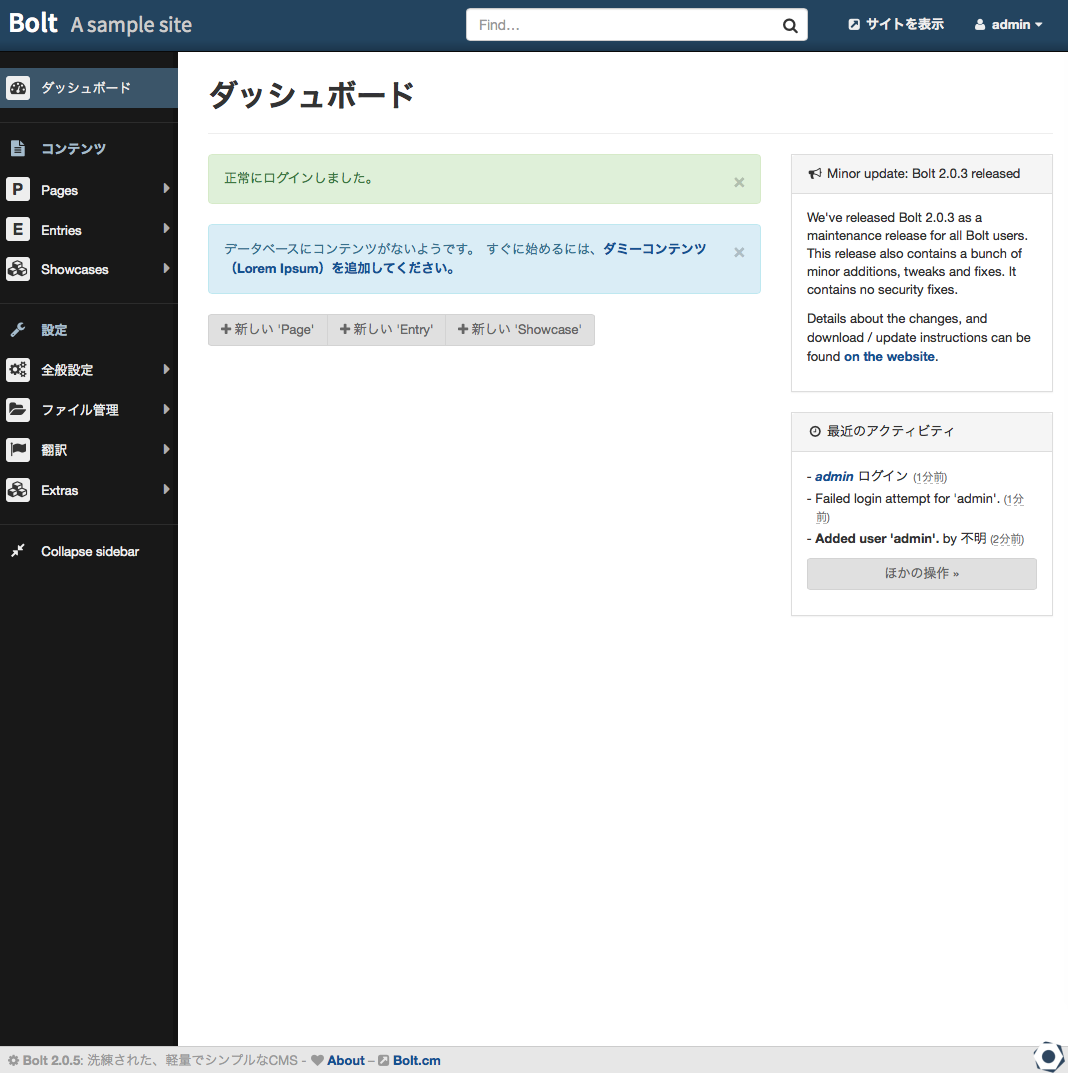Image resolution: width=1068 pixels, height=1073 pixels.
Task: Click 新しい 'Entry' button
Action: 386,329
